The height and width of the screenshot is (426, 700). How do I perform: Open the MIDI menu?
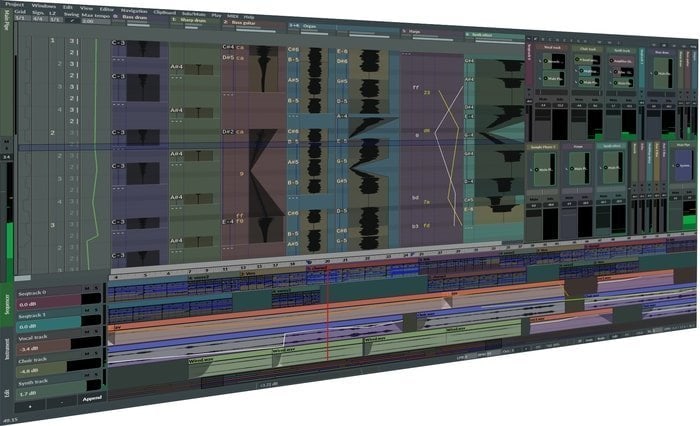click(233, 16)
